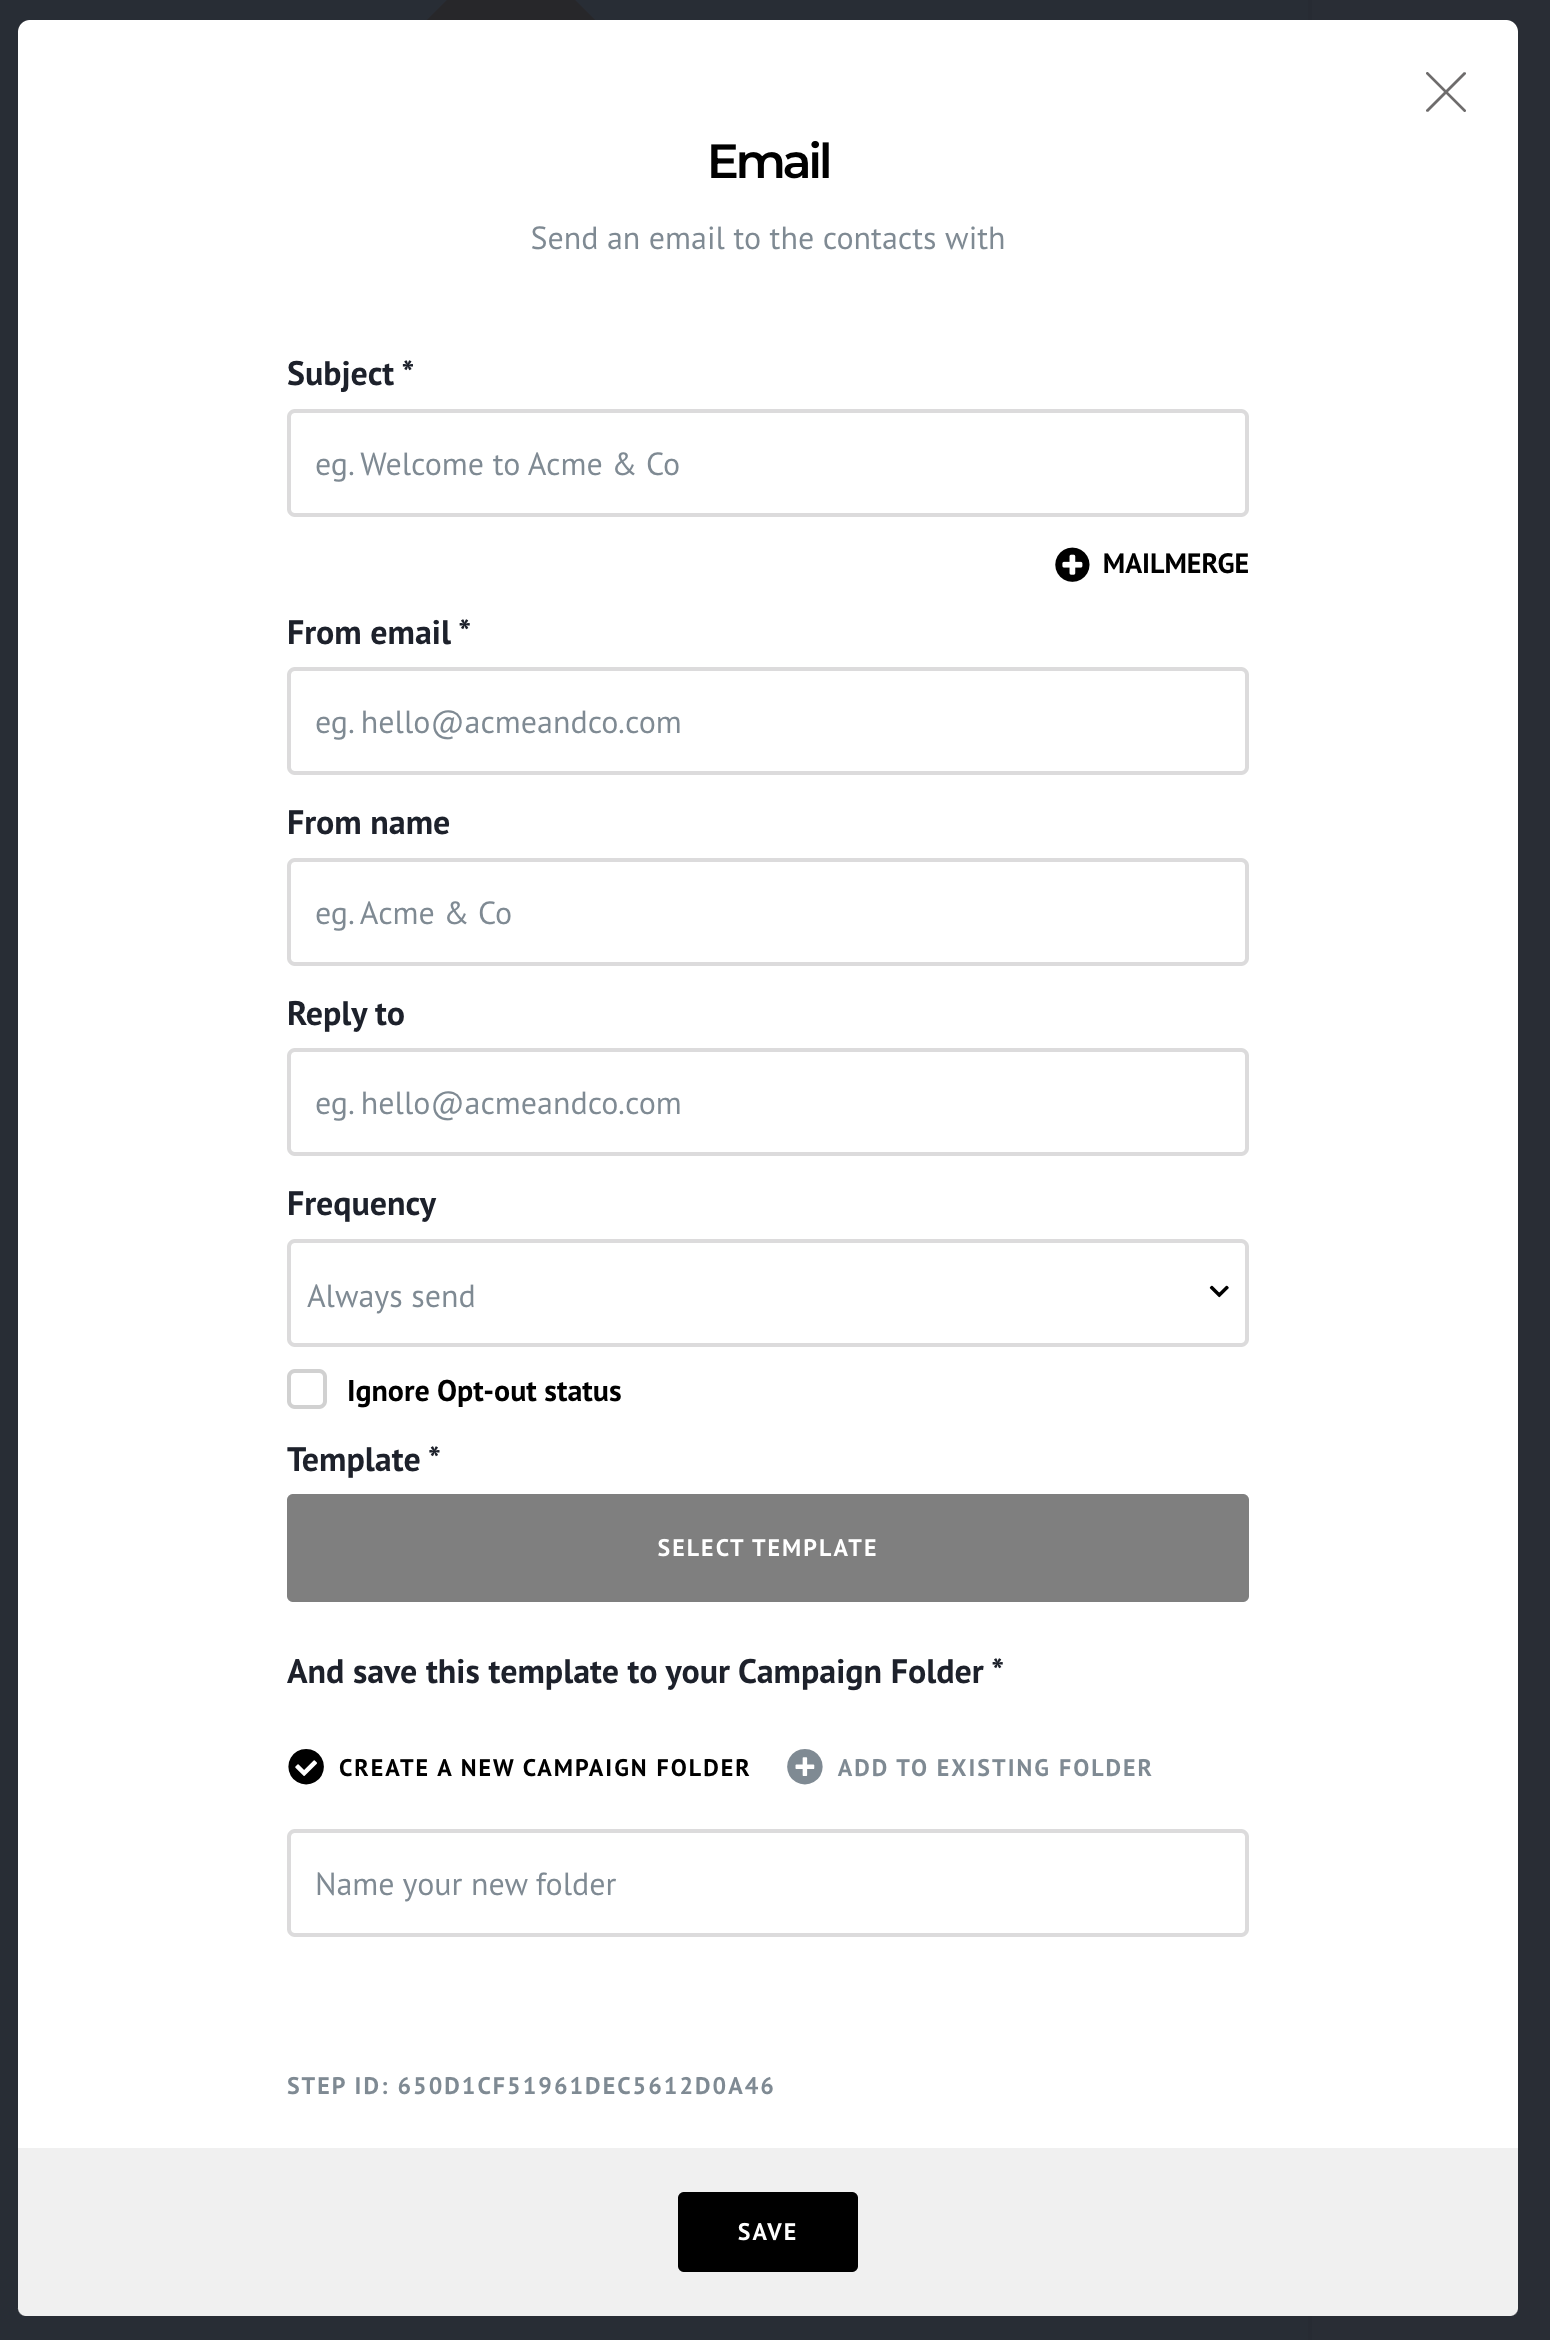
Task: Open the Frequency dropdown
Action: 768,1293
